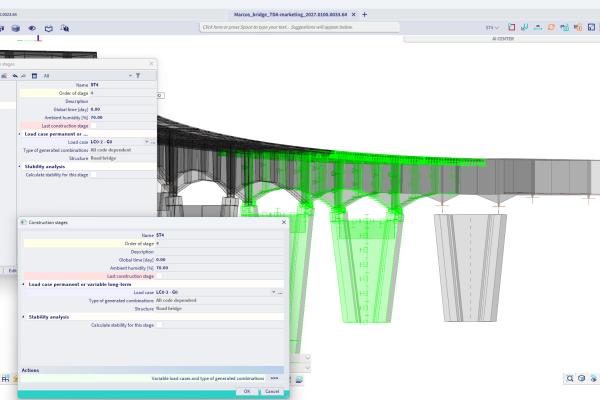Click the teal beam support icon at top right
Image resolution: width=600 pixels, height=400 pixels.
[538, 27]
